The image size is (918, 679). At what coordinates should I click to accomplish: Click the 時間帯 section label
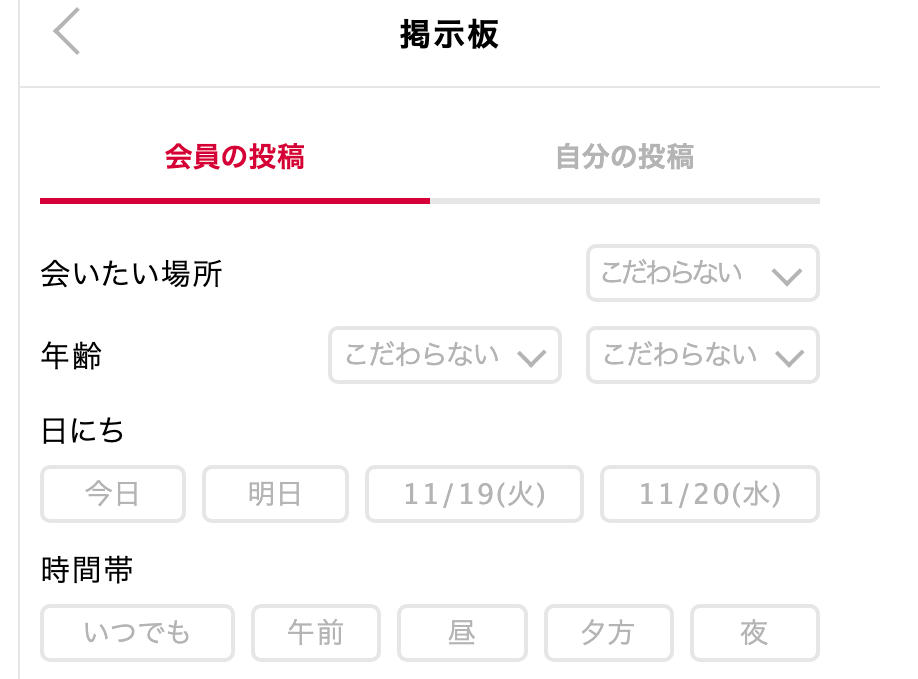coord(87,571)
